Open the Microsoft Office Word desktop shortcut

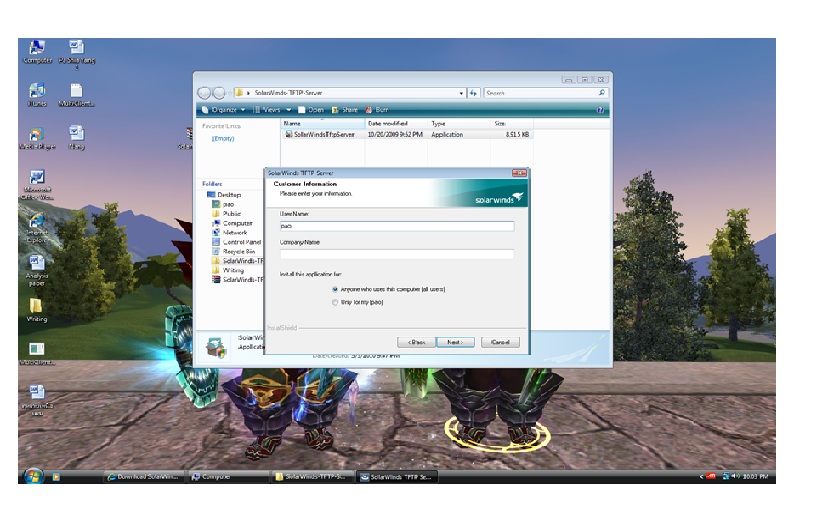(37, 184)
